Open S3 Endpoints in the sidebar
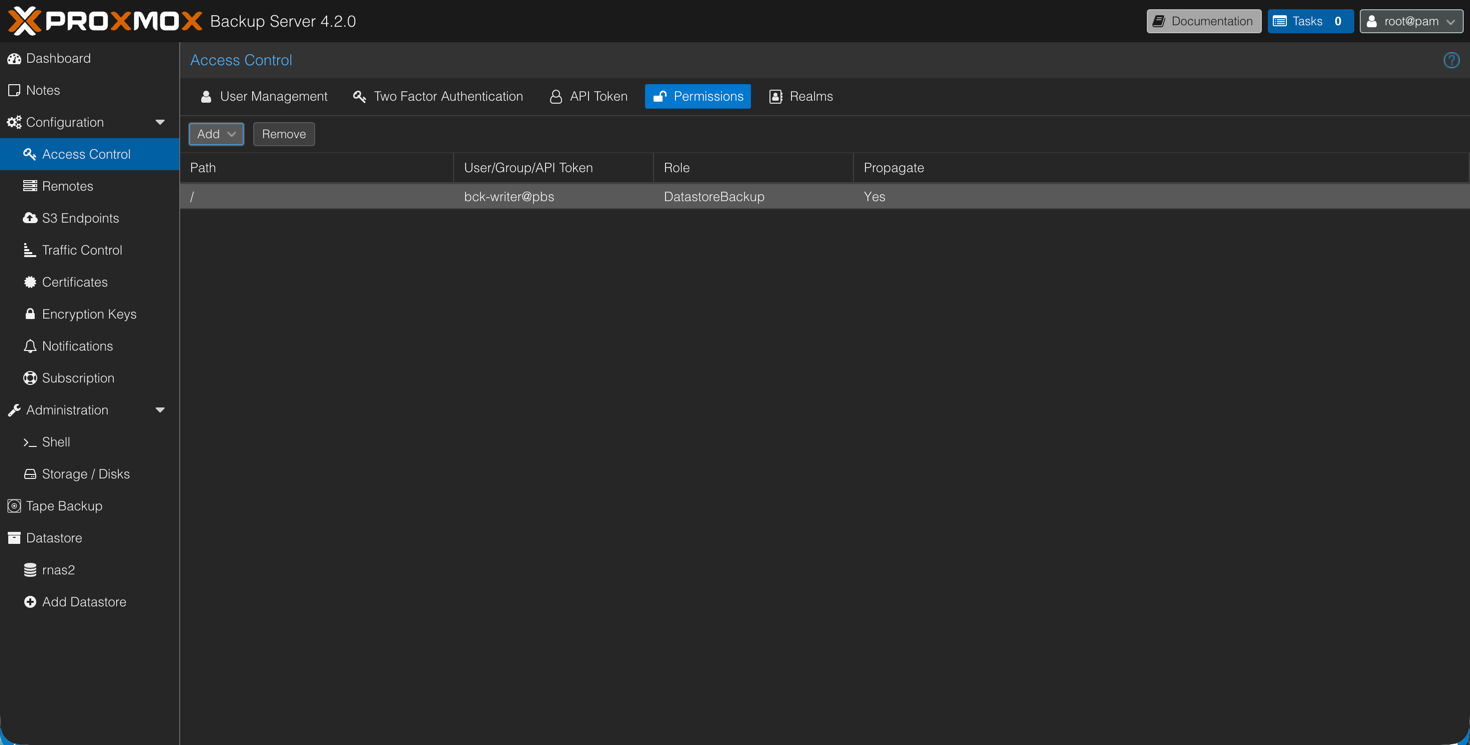 [89, 218]
